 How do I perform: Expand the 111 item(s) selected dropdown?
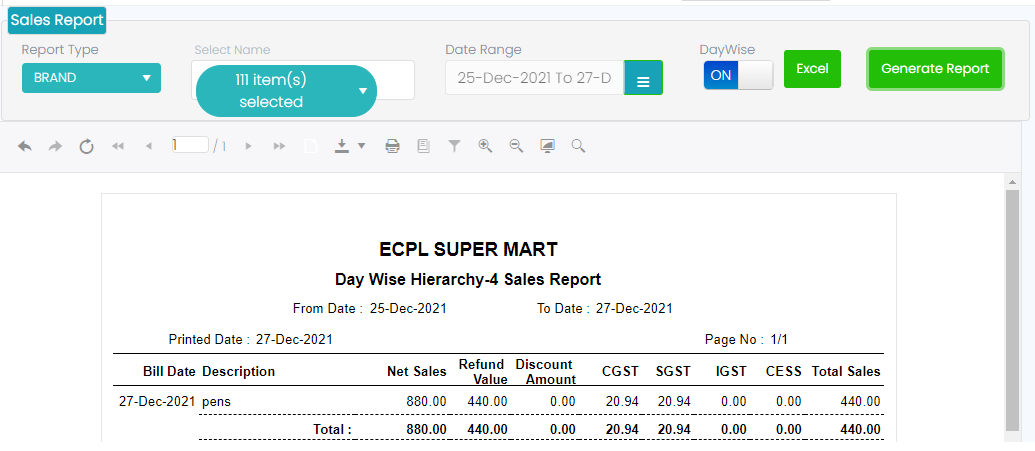(286, 91)
